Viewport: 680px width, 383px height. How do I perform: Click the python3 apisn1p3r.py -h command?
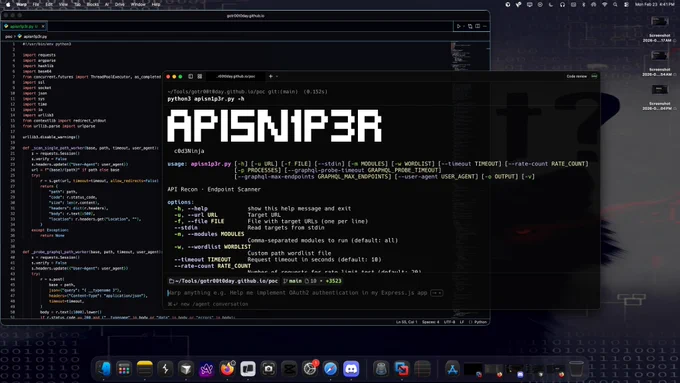click(x=206, y=99)
